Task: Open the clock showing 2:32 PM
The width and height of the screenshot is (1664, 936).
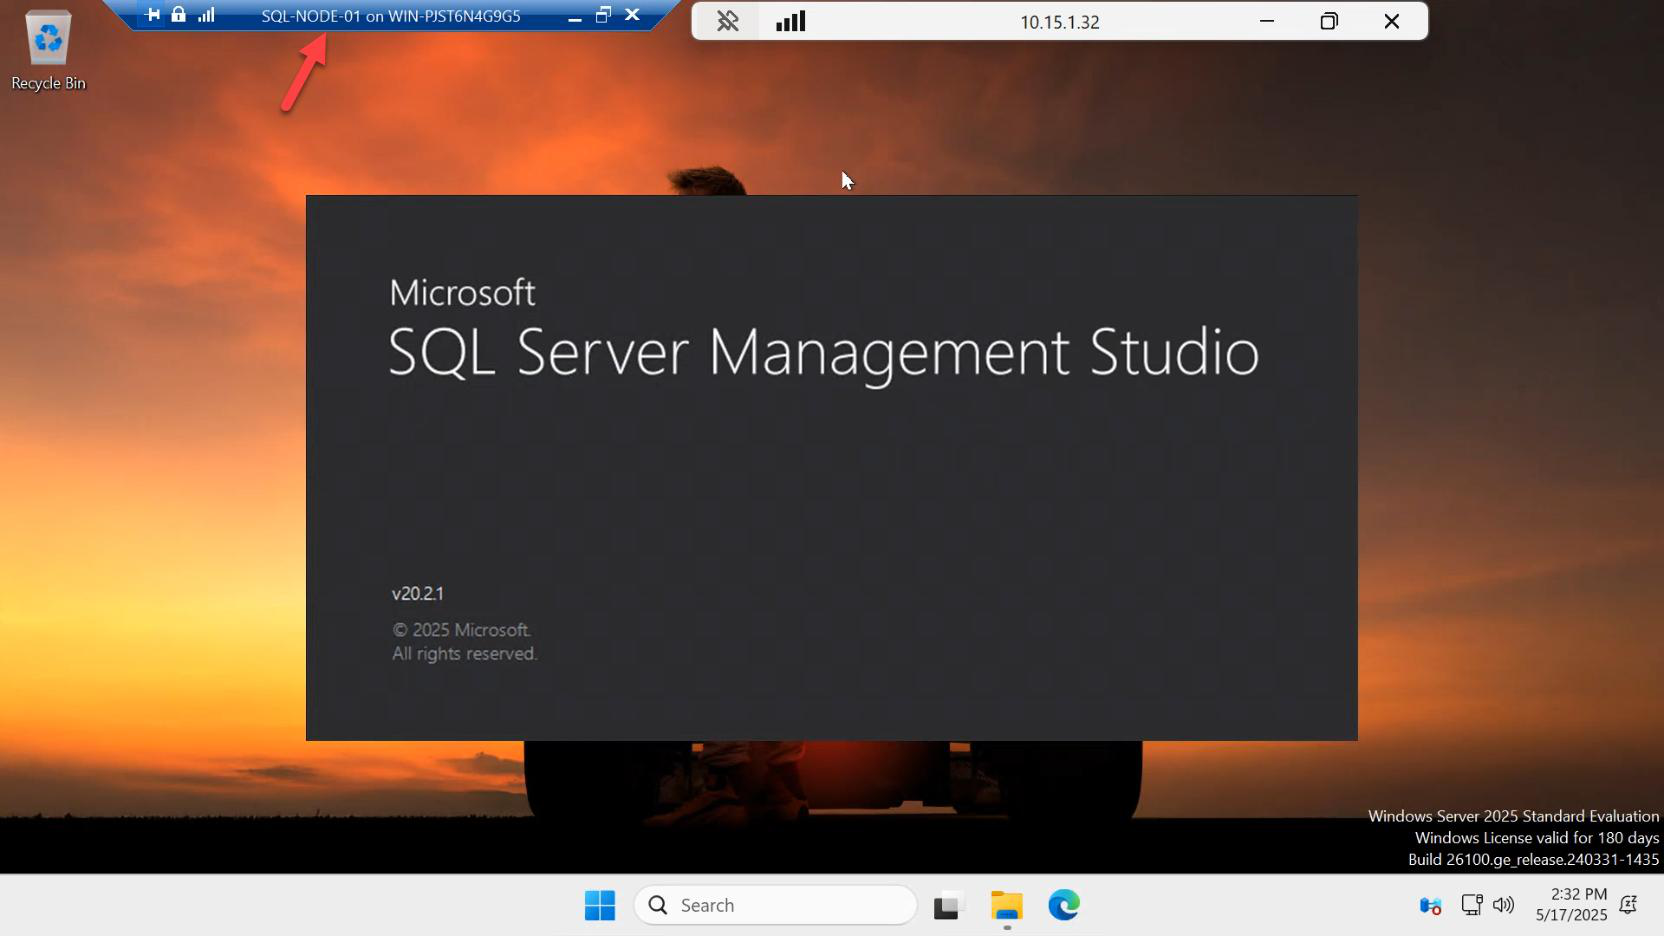Action: coord(1572,904)
